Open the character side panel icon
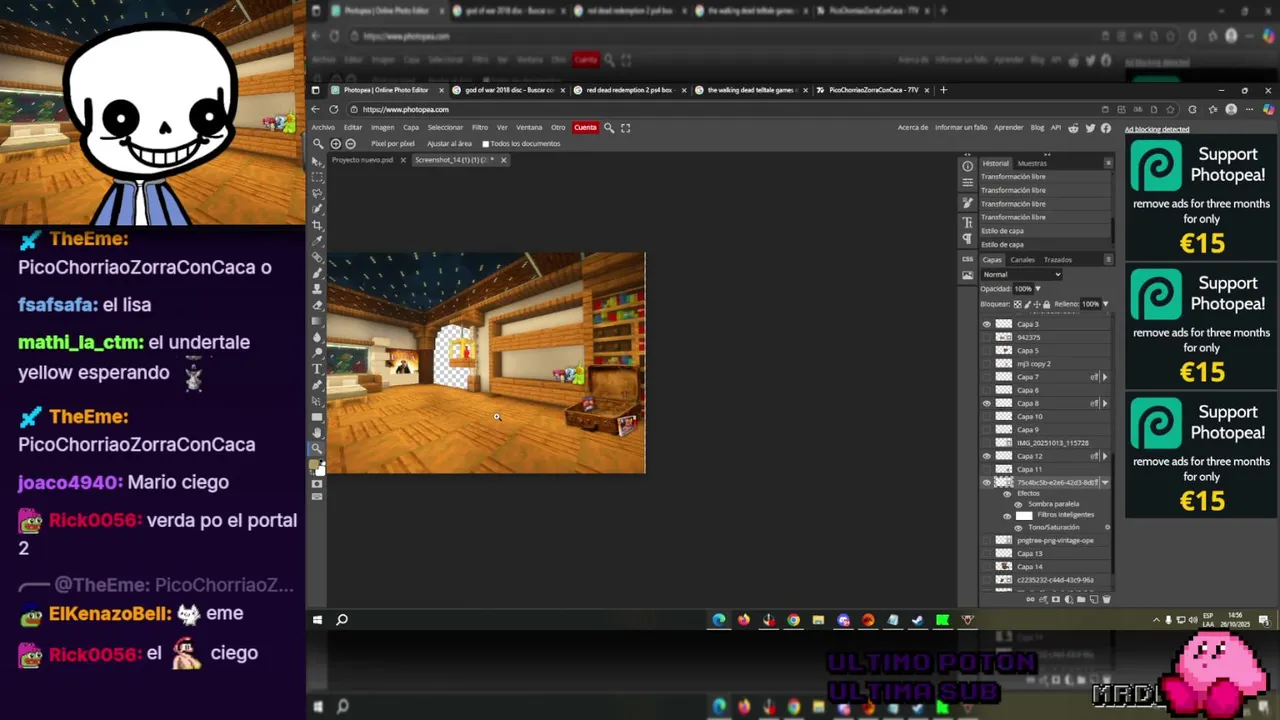 point(968,222)
